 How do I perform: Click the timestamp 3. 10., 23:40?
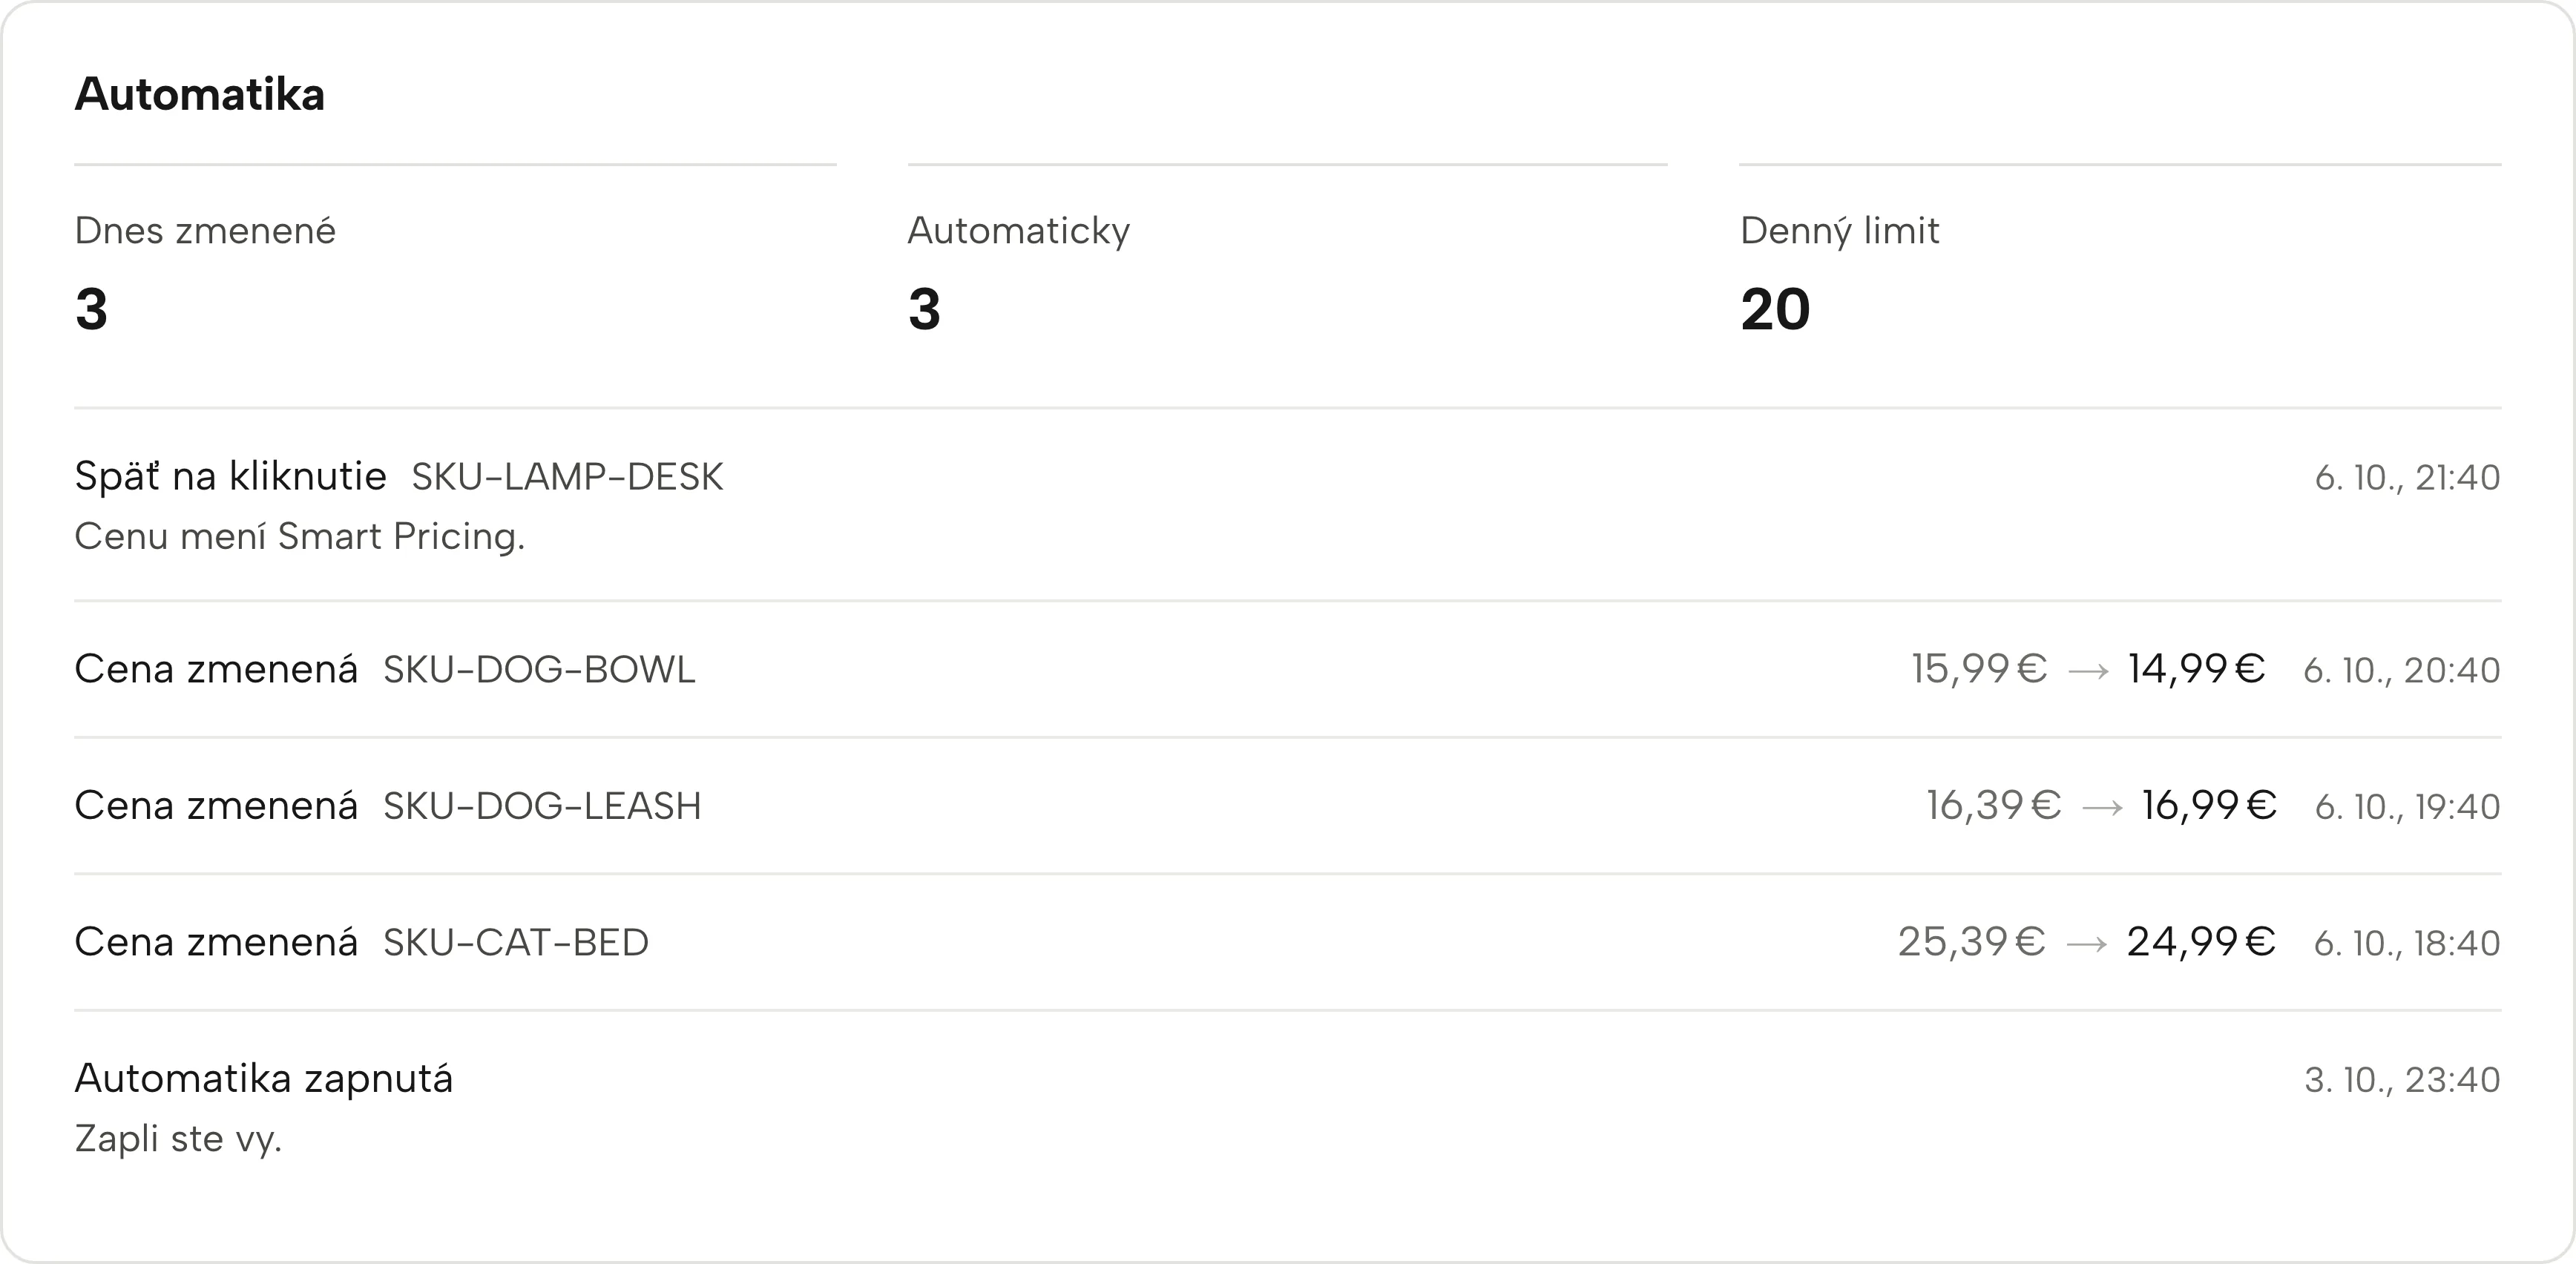[2402, 1080]
